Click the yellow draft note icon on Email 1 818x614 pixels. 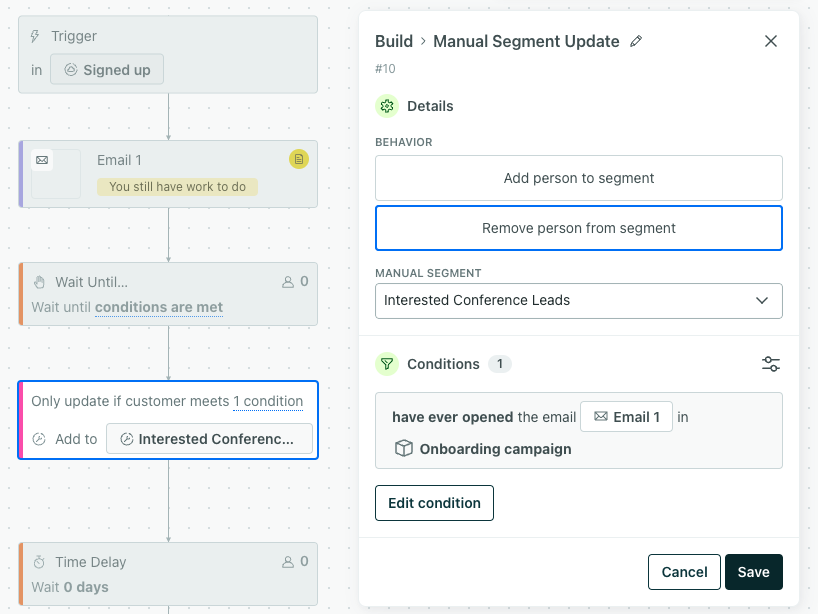299,159
